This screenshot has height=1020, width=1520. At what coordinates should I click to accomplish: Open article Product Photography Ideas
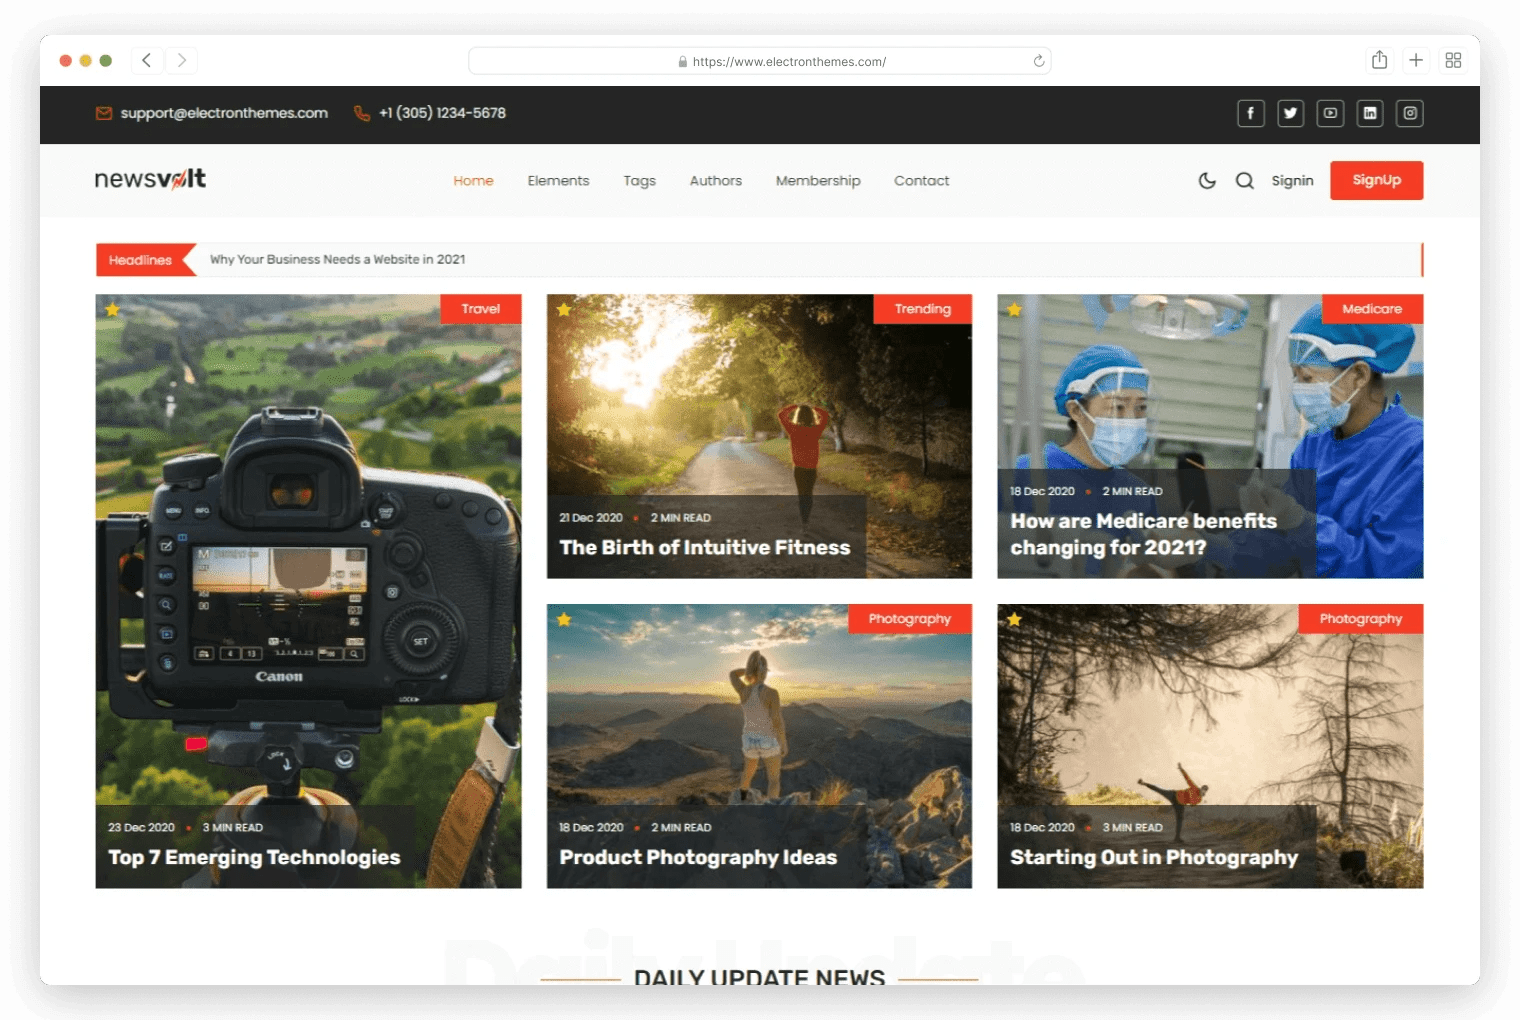[x=698, y=857]
